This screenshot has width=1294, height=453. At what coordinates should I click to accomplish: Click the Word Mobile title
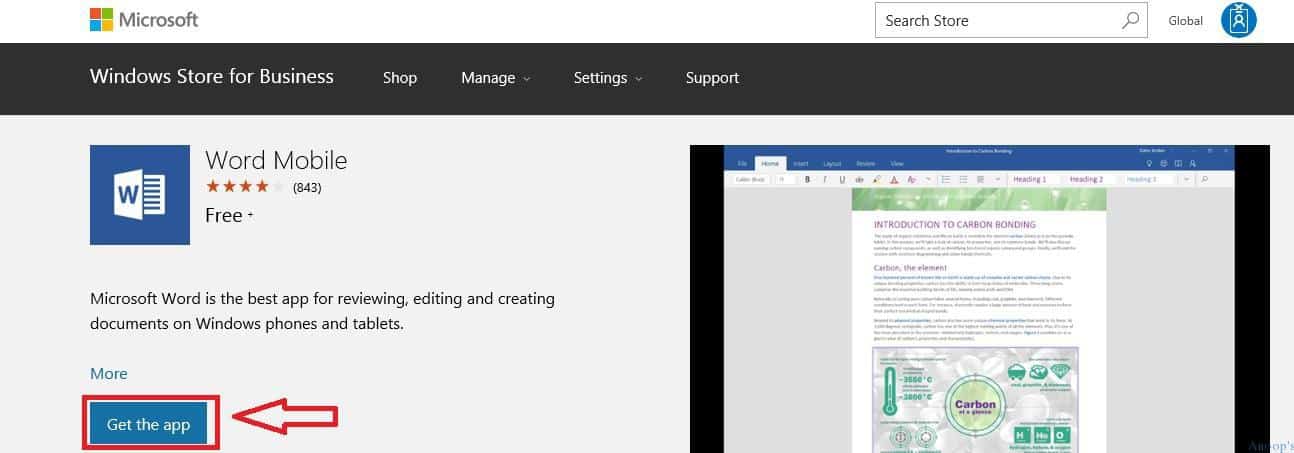276,160
